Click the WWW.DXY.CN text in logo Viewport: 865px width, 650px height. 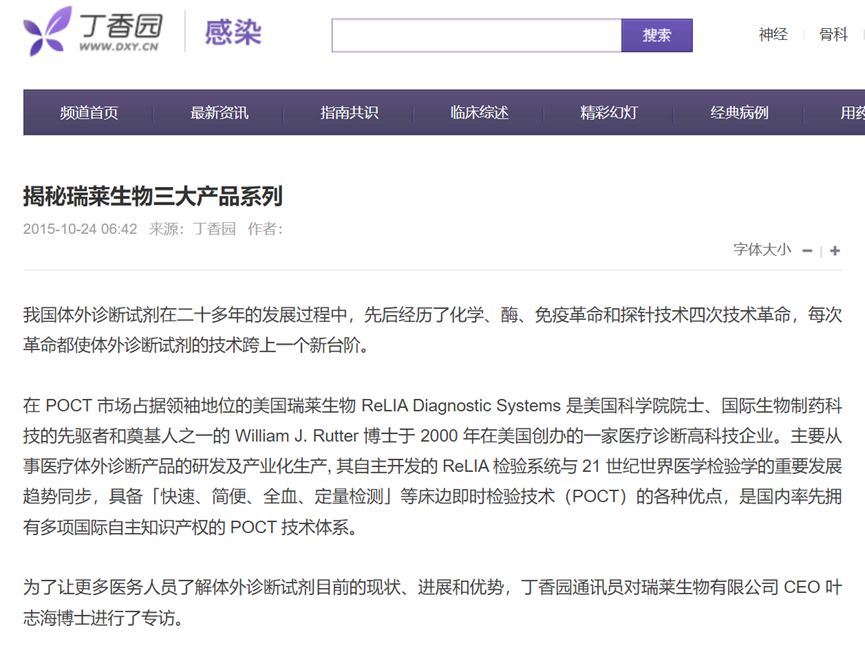tap(119, 47)
